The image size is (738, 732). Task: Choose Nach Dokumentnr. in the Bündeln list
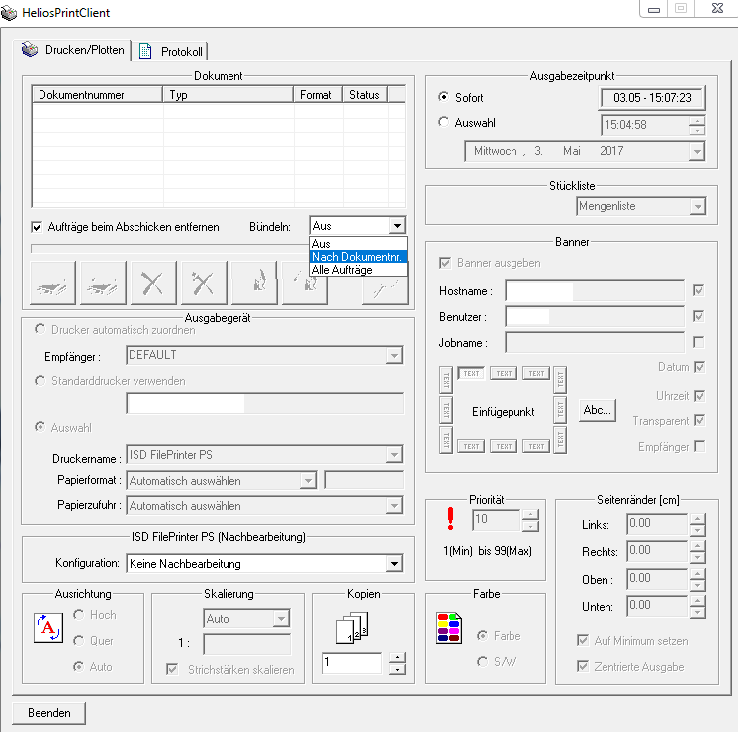tap(358, 257)
